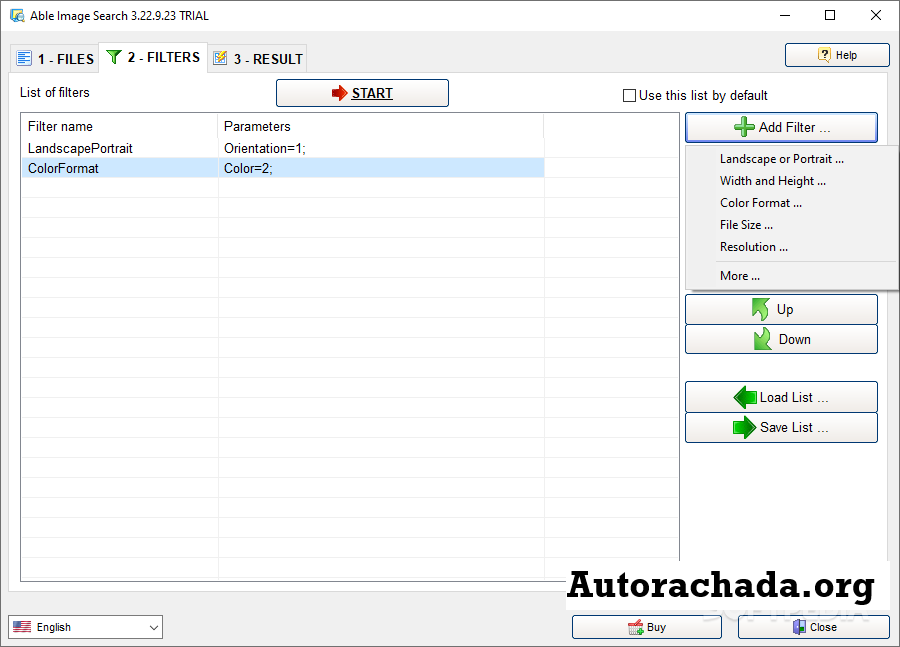Select the ColorFormat filter row
The width and height of the screenshot is (900, 647).
click(x=283, y=168)
